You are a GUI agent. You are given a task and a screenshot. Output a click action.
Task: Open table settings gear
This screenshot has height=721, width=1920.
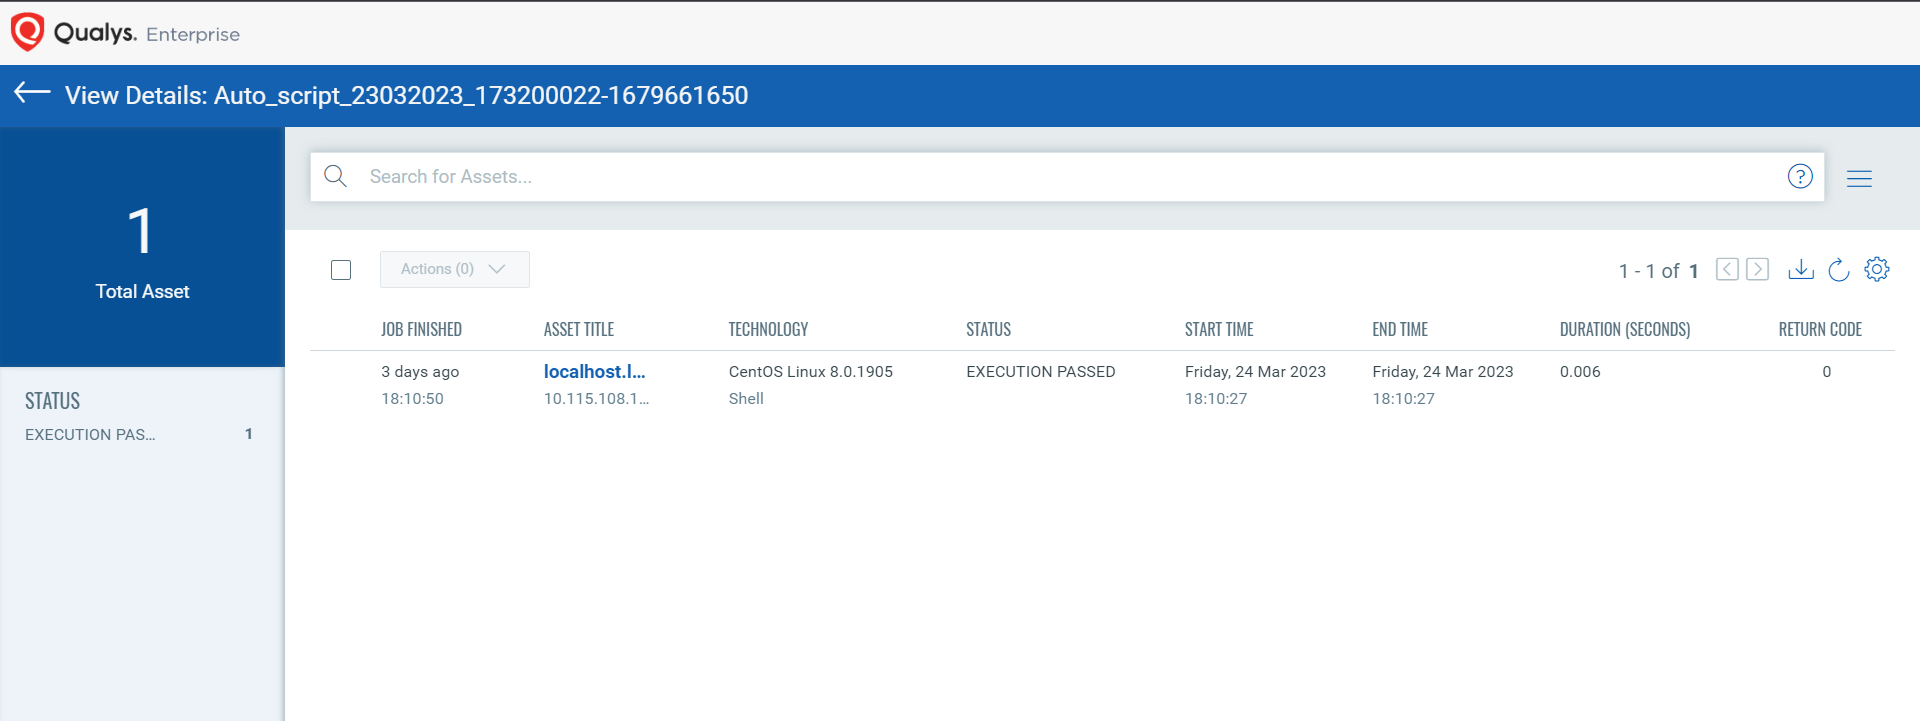click(x=1877, y=269)
